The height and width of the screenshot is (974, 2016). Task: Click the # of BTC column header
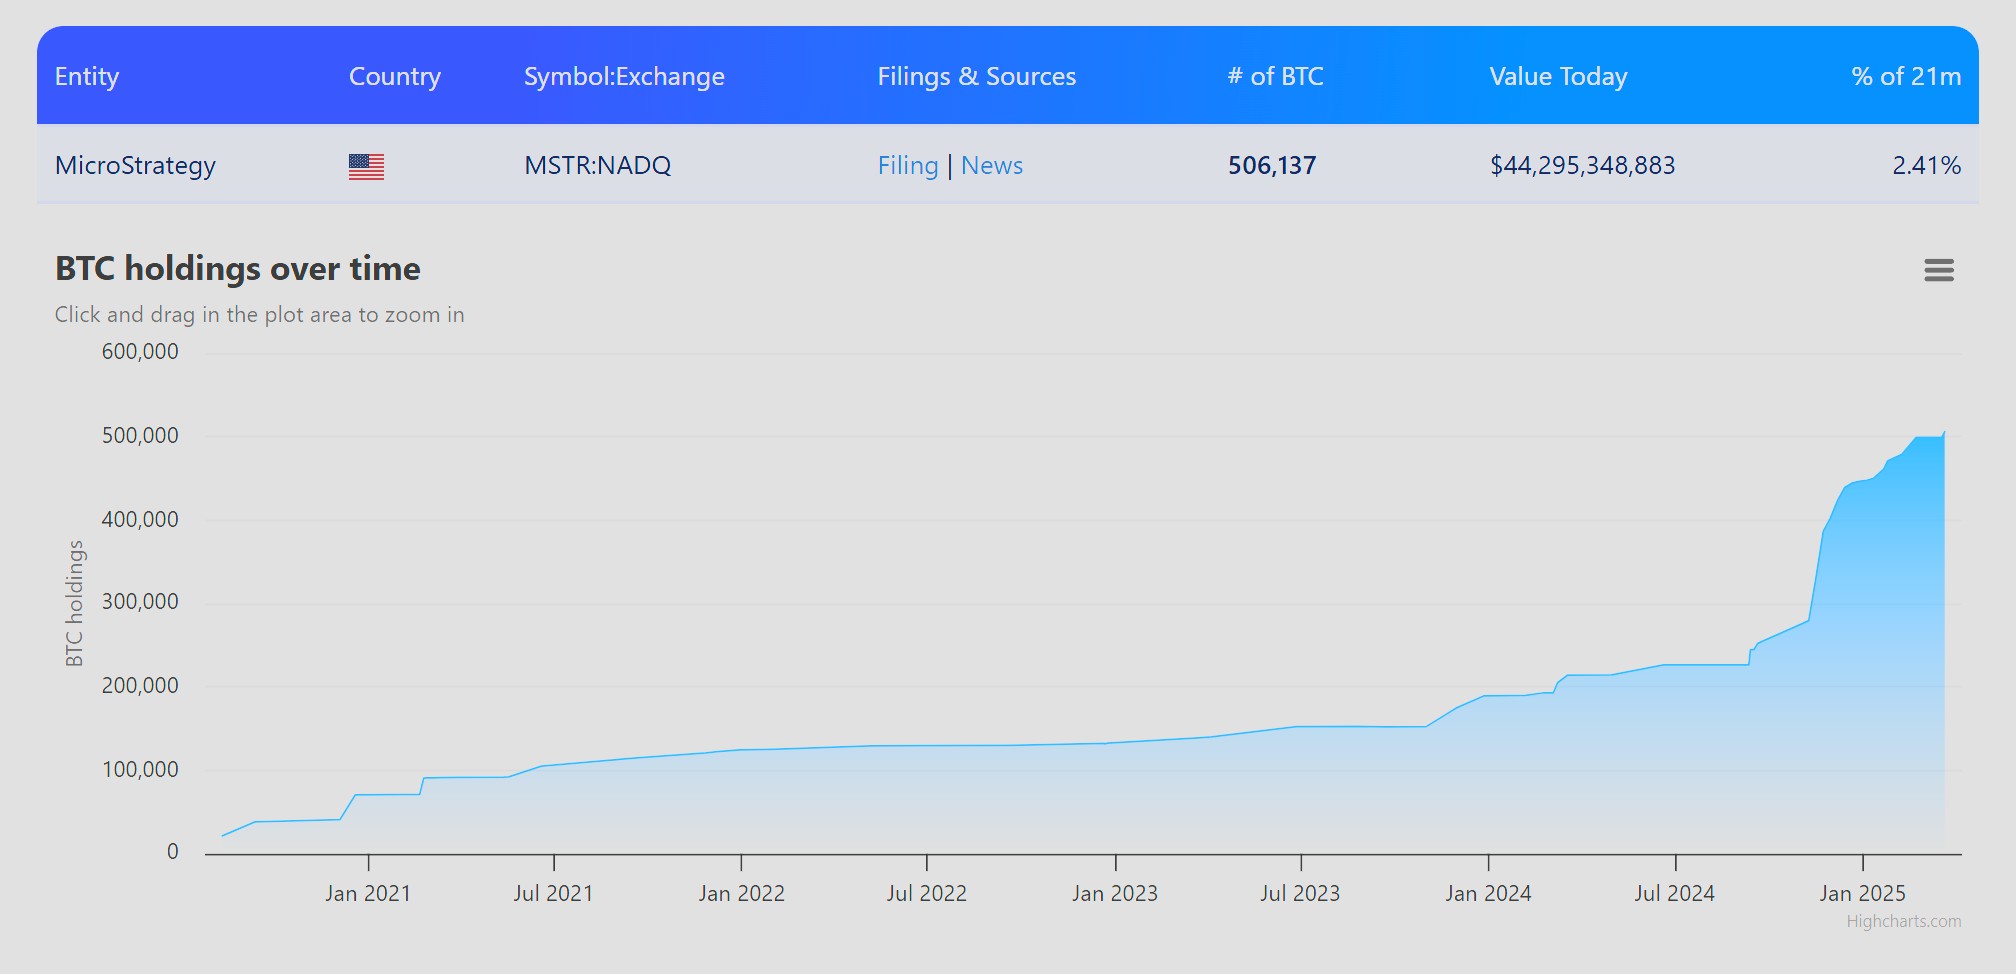[1275, 76]
